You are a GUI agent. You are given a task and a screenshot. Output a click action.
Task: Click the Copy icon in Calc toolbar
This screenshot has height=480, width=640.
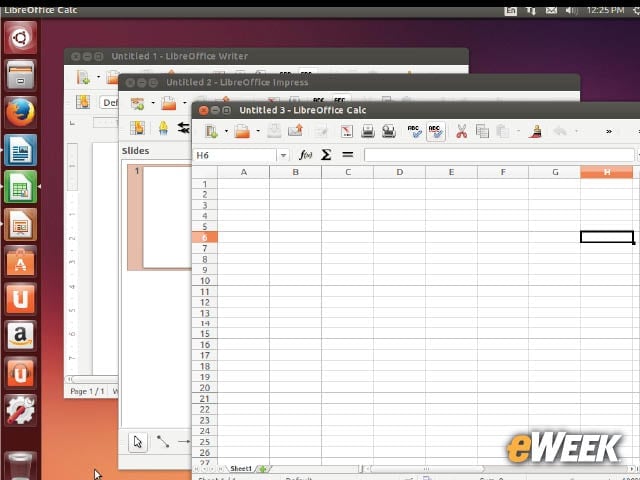(x=482, y=131)
